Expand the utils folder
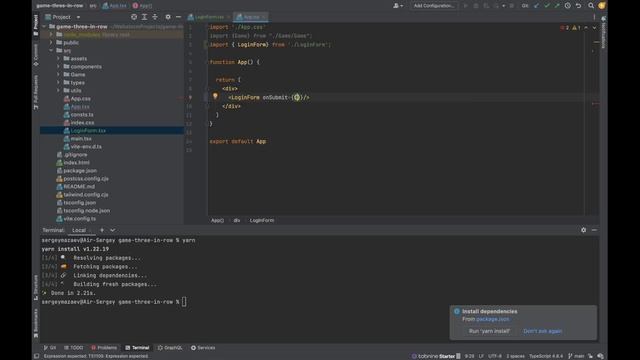Image resolution: width=640 pixels, height=360 pixels. click(x=58, y=91)
